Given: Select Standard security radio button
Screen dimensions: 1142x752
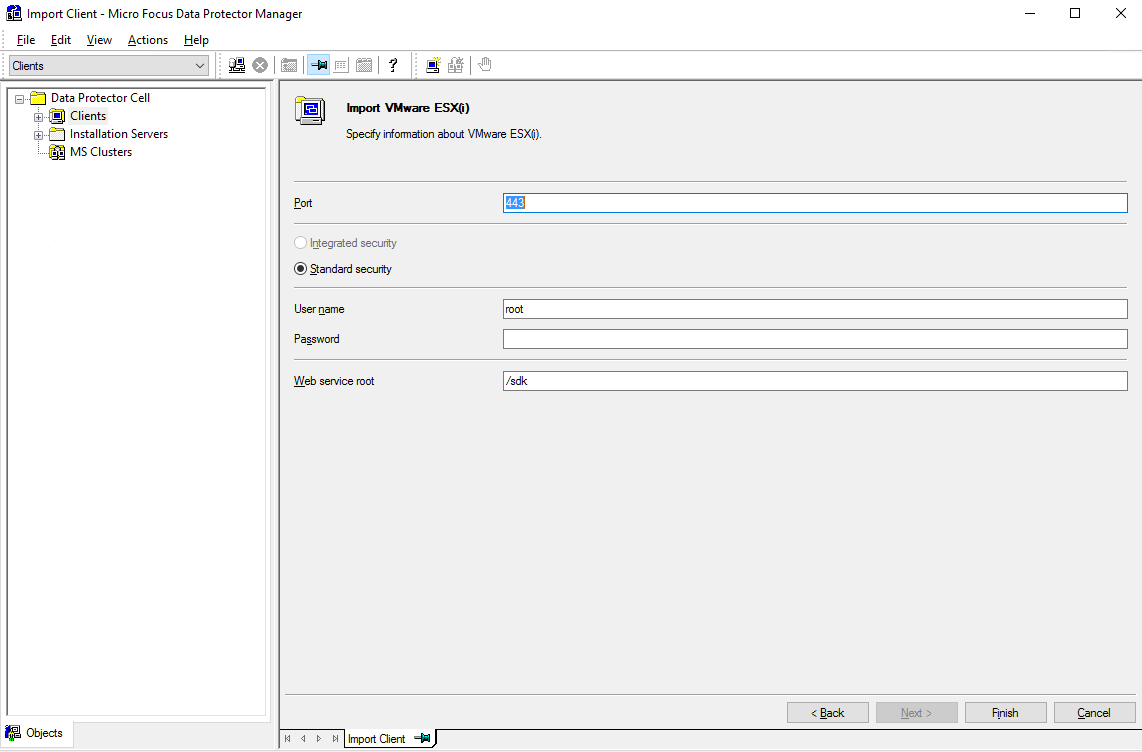Looking at the screenshot, I should (300, 269).
